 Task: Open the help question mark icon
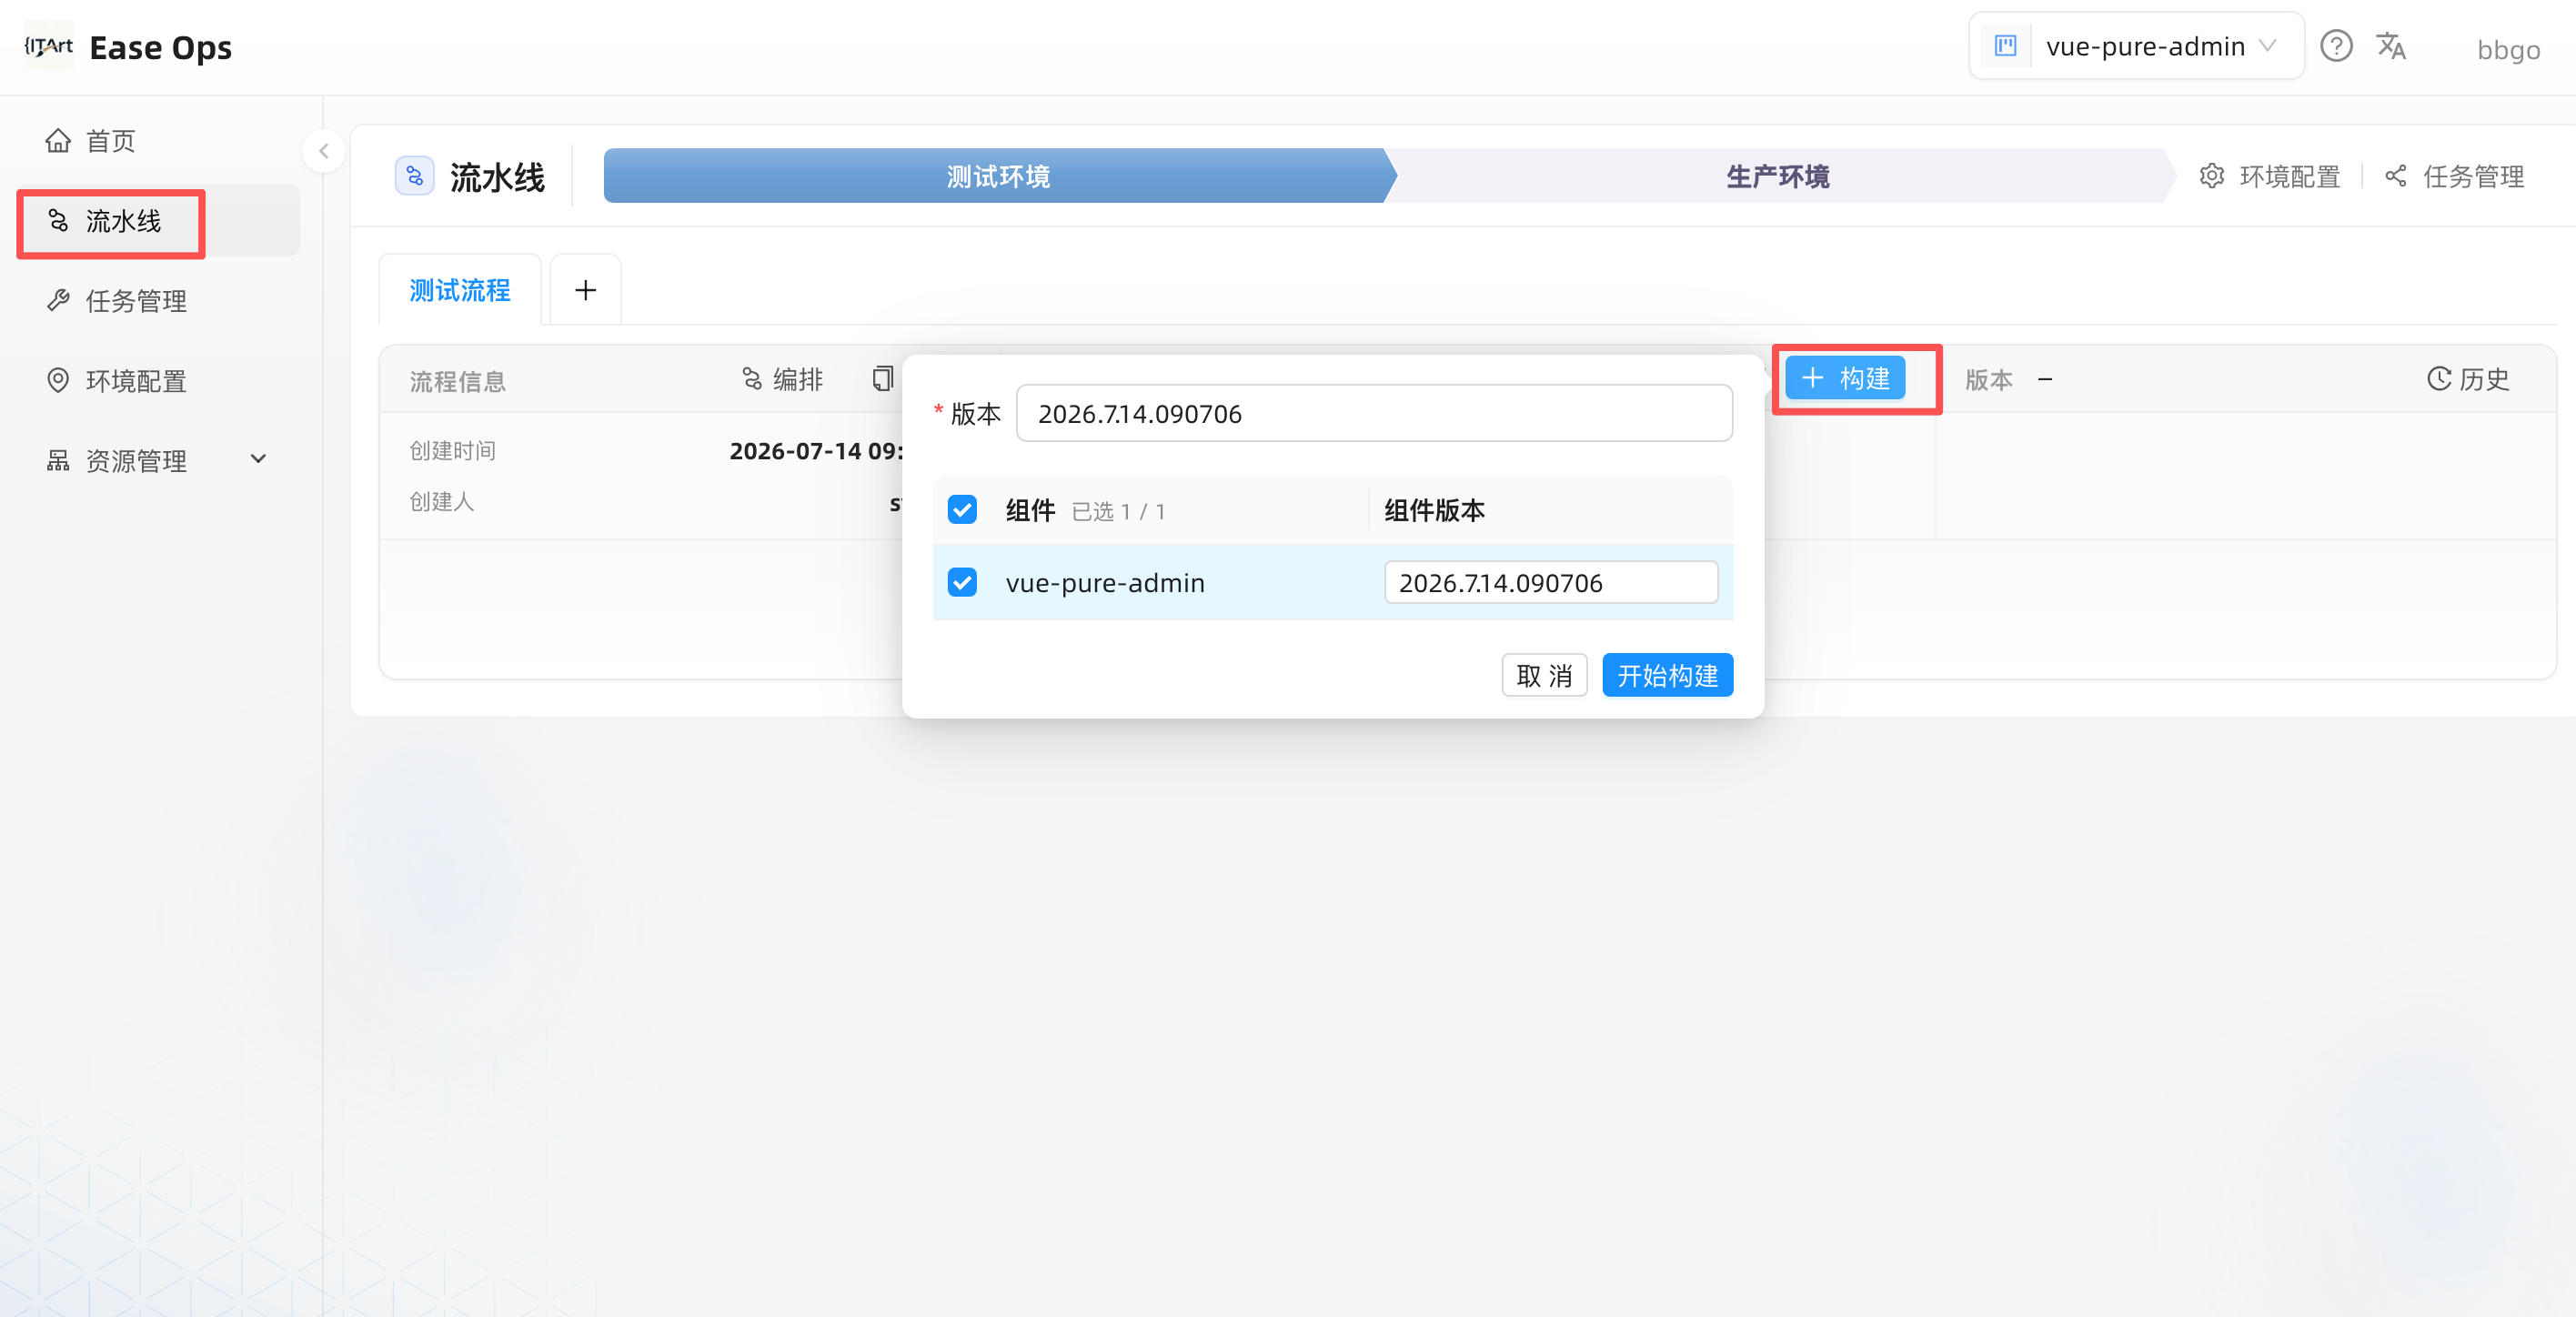(x=2336, y=46)
